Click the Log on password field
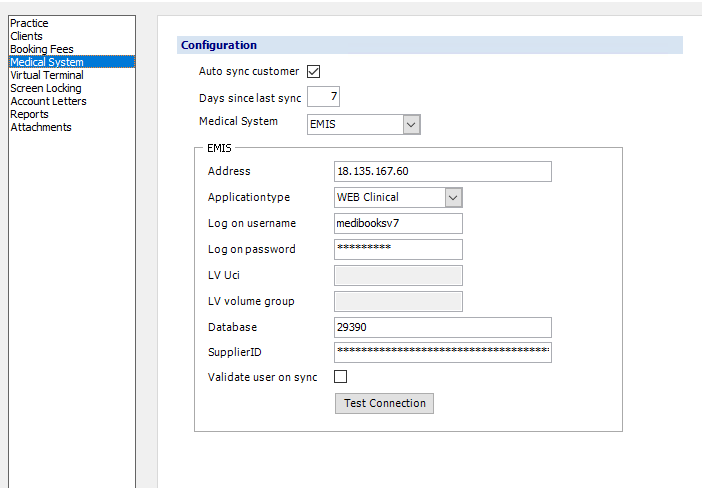 click(x=398, y=249)
